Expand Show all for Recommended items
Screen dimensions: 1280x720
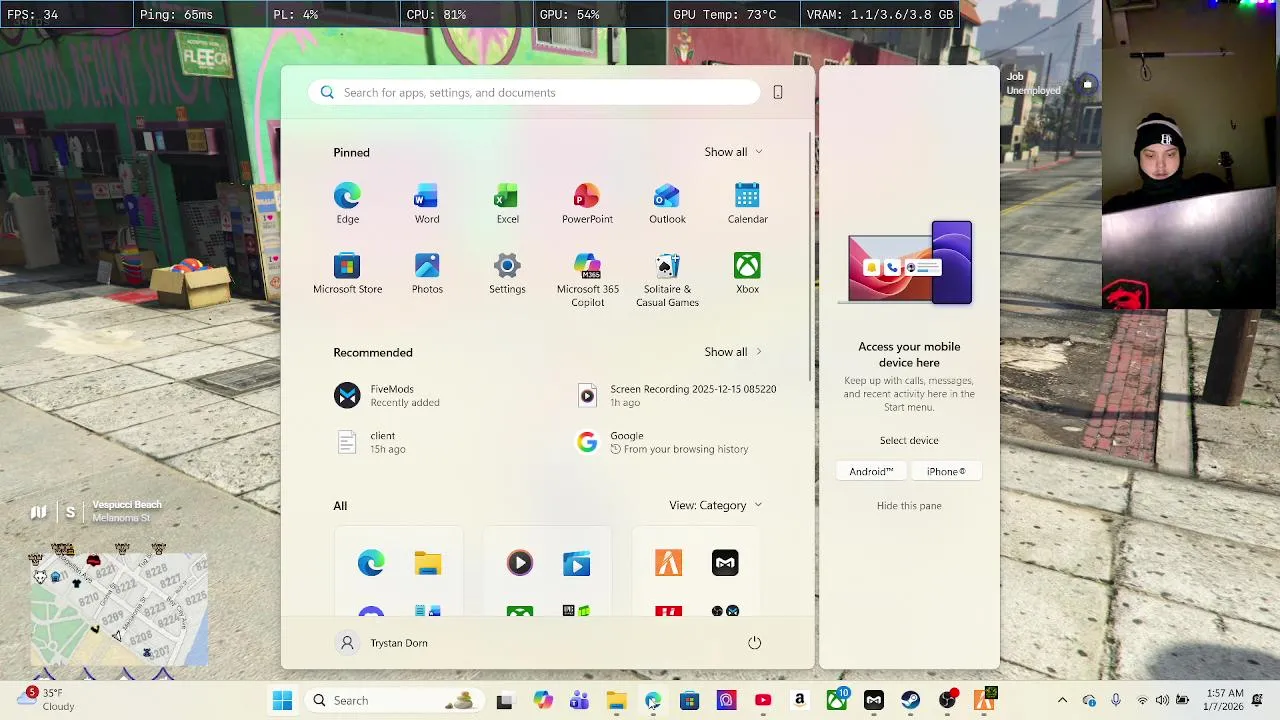click(733, 352)
